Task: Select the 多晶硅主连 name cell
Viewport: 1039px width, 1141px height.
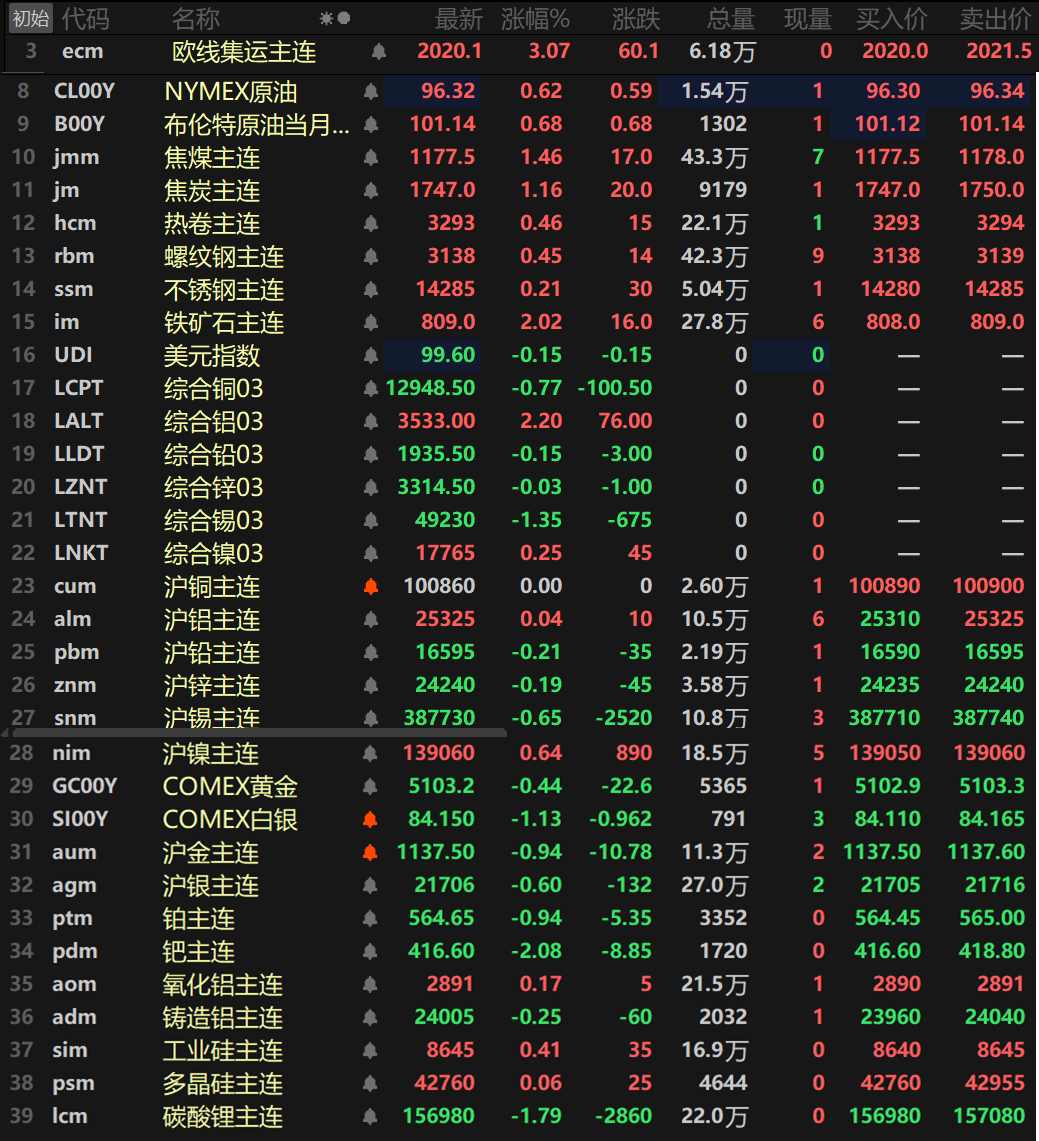Action: [223, 1084]
